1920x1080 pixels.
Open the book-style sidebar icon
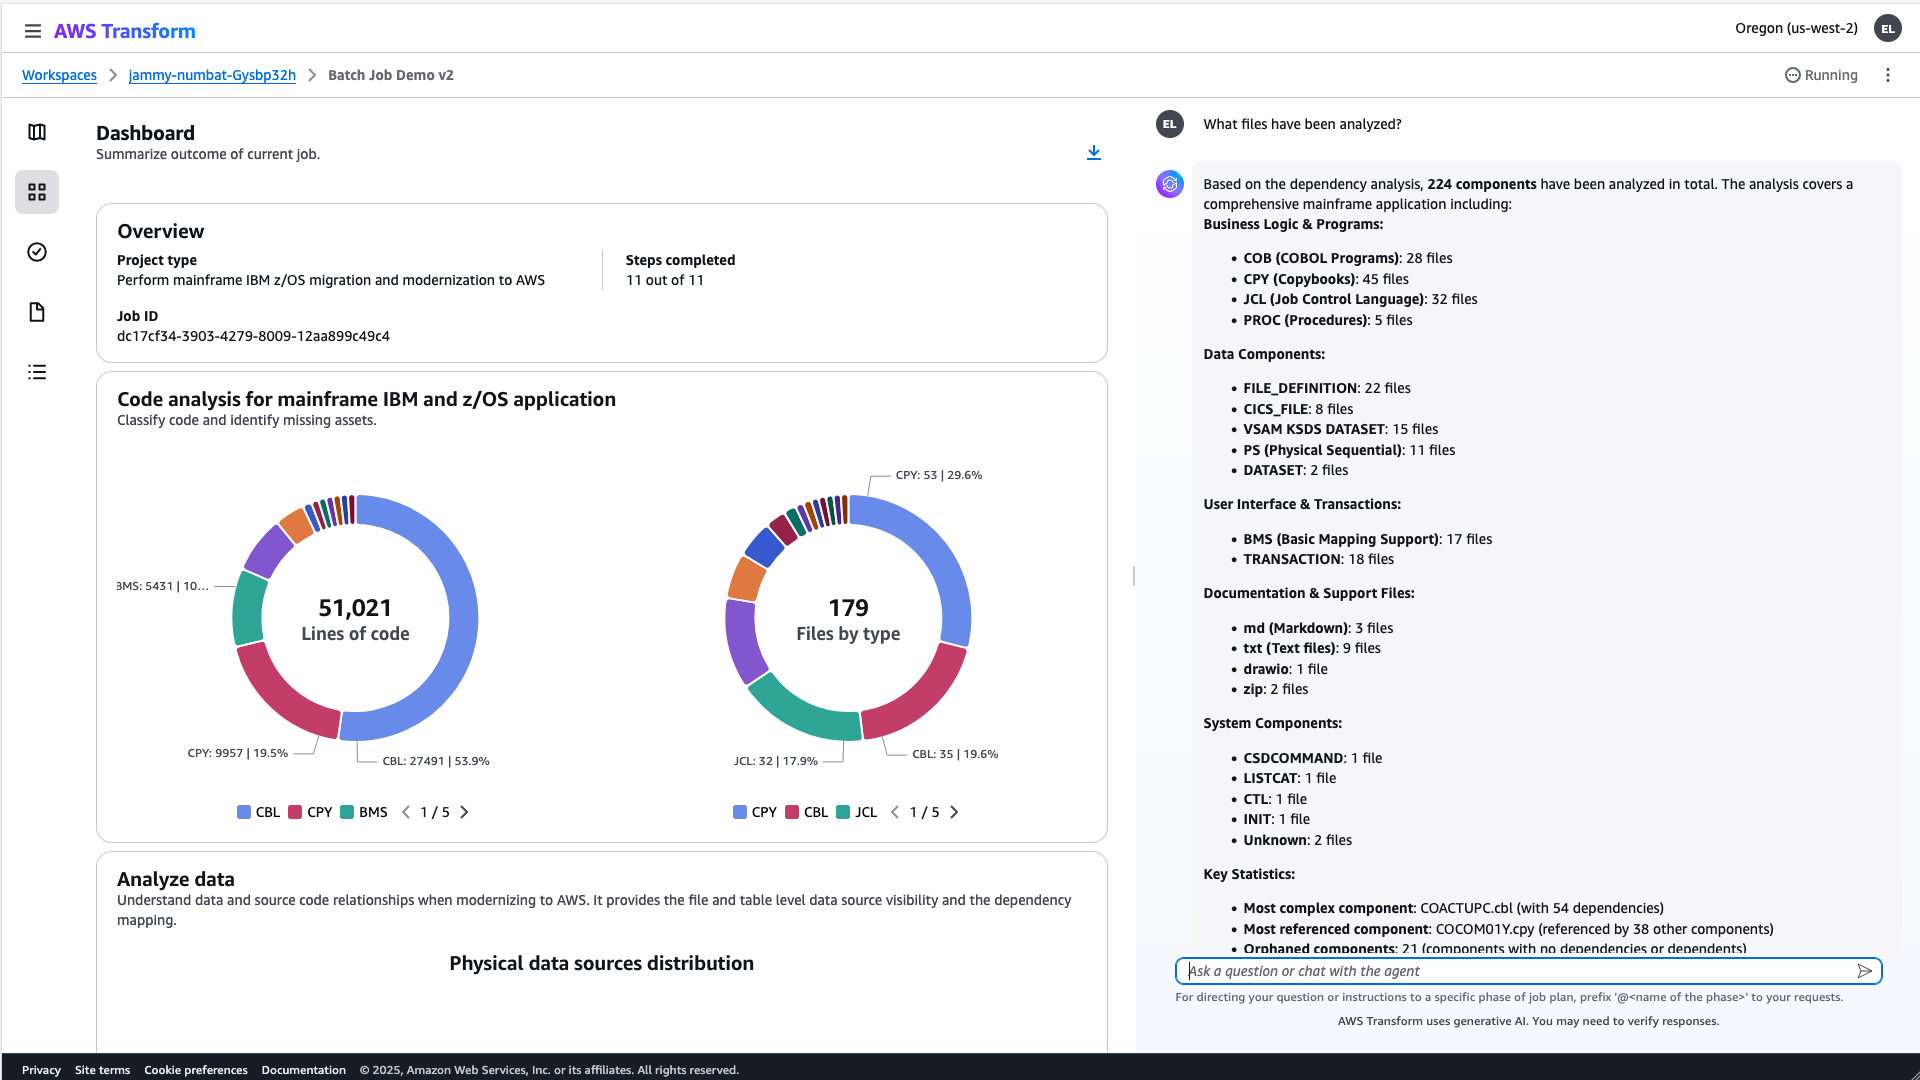tap(37, 132)
